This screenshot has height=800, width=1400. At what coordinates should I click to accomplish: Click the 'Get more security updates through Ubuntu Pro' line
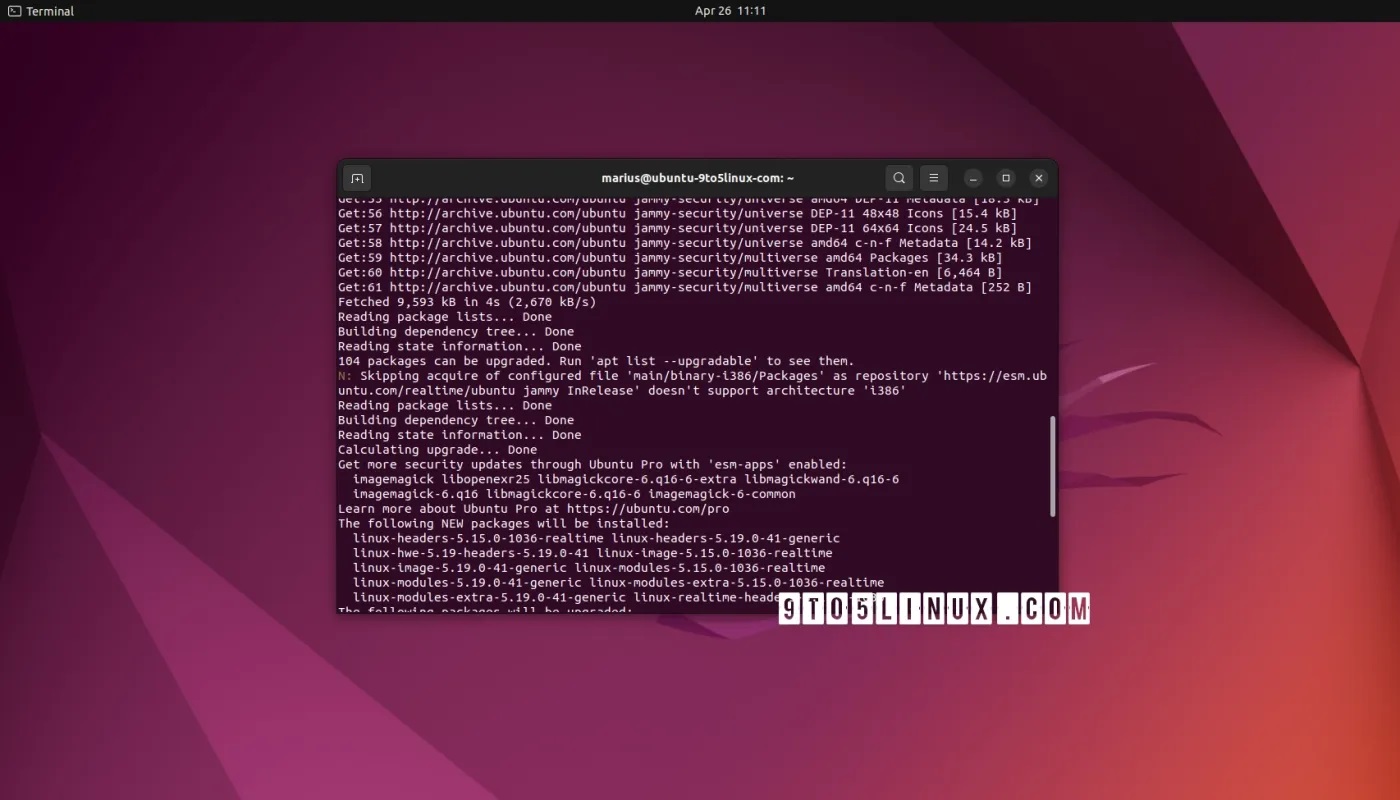click(x=592, y=465)
